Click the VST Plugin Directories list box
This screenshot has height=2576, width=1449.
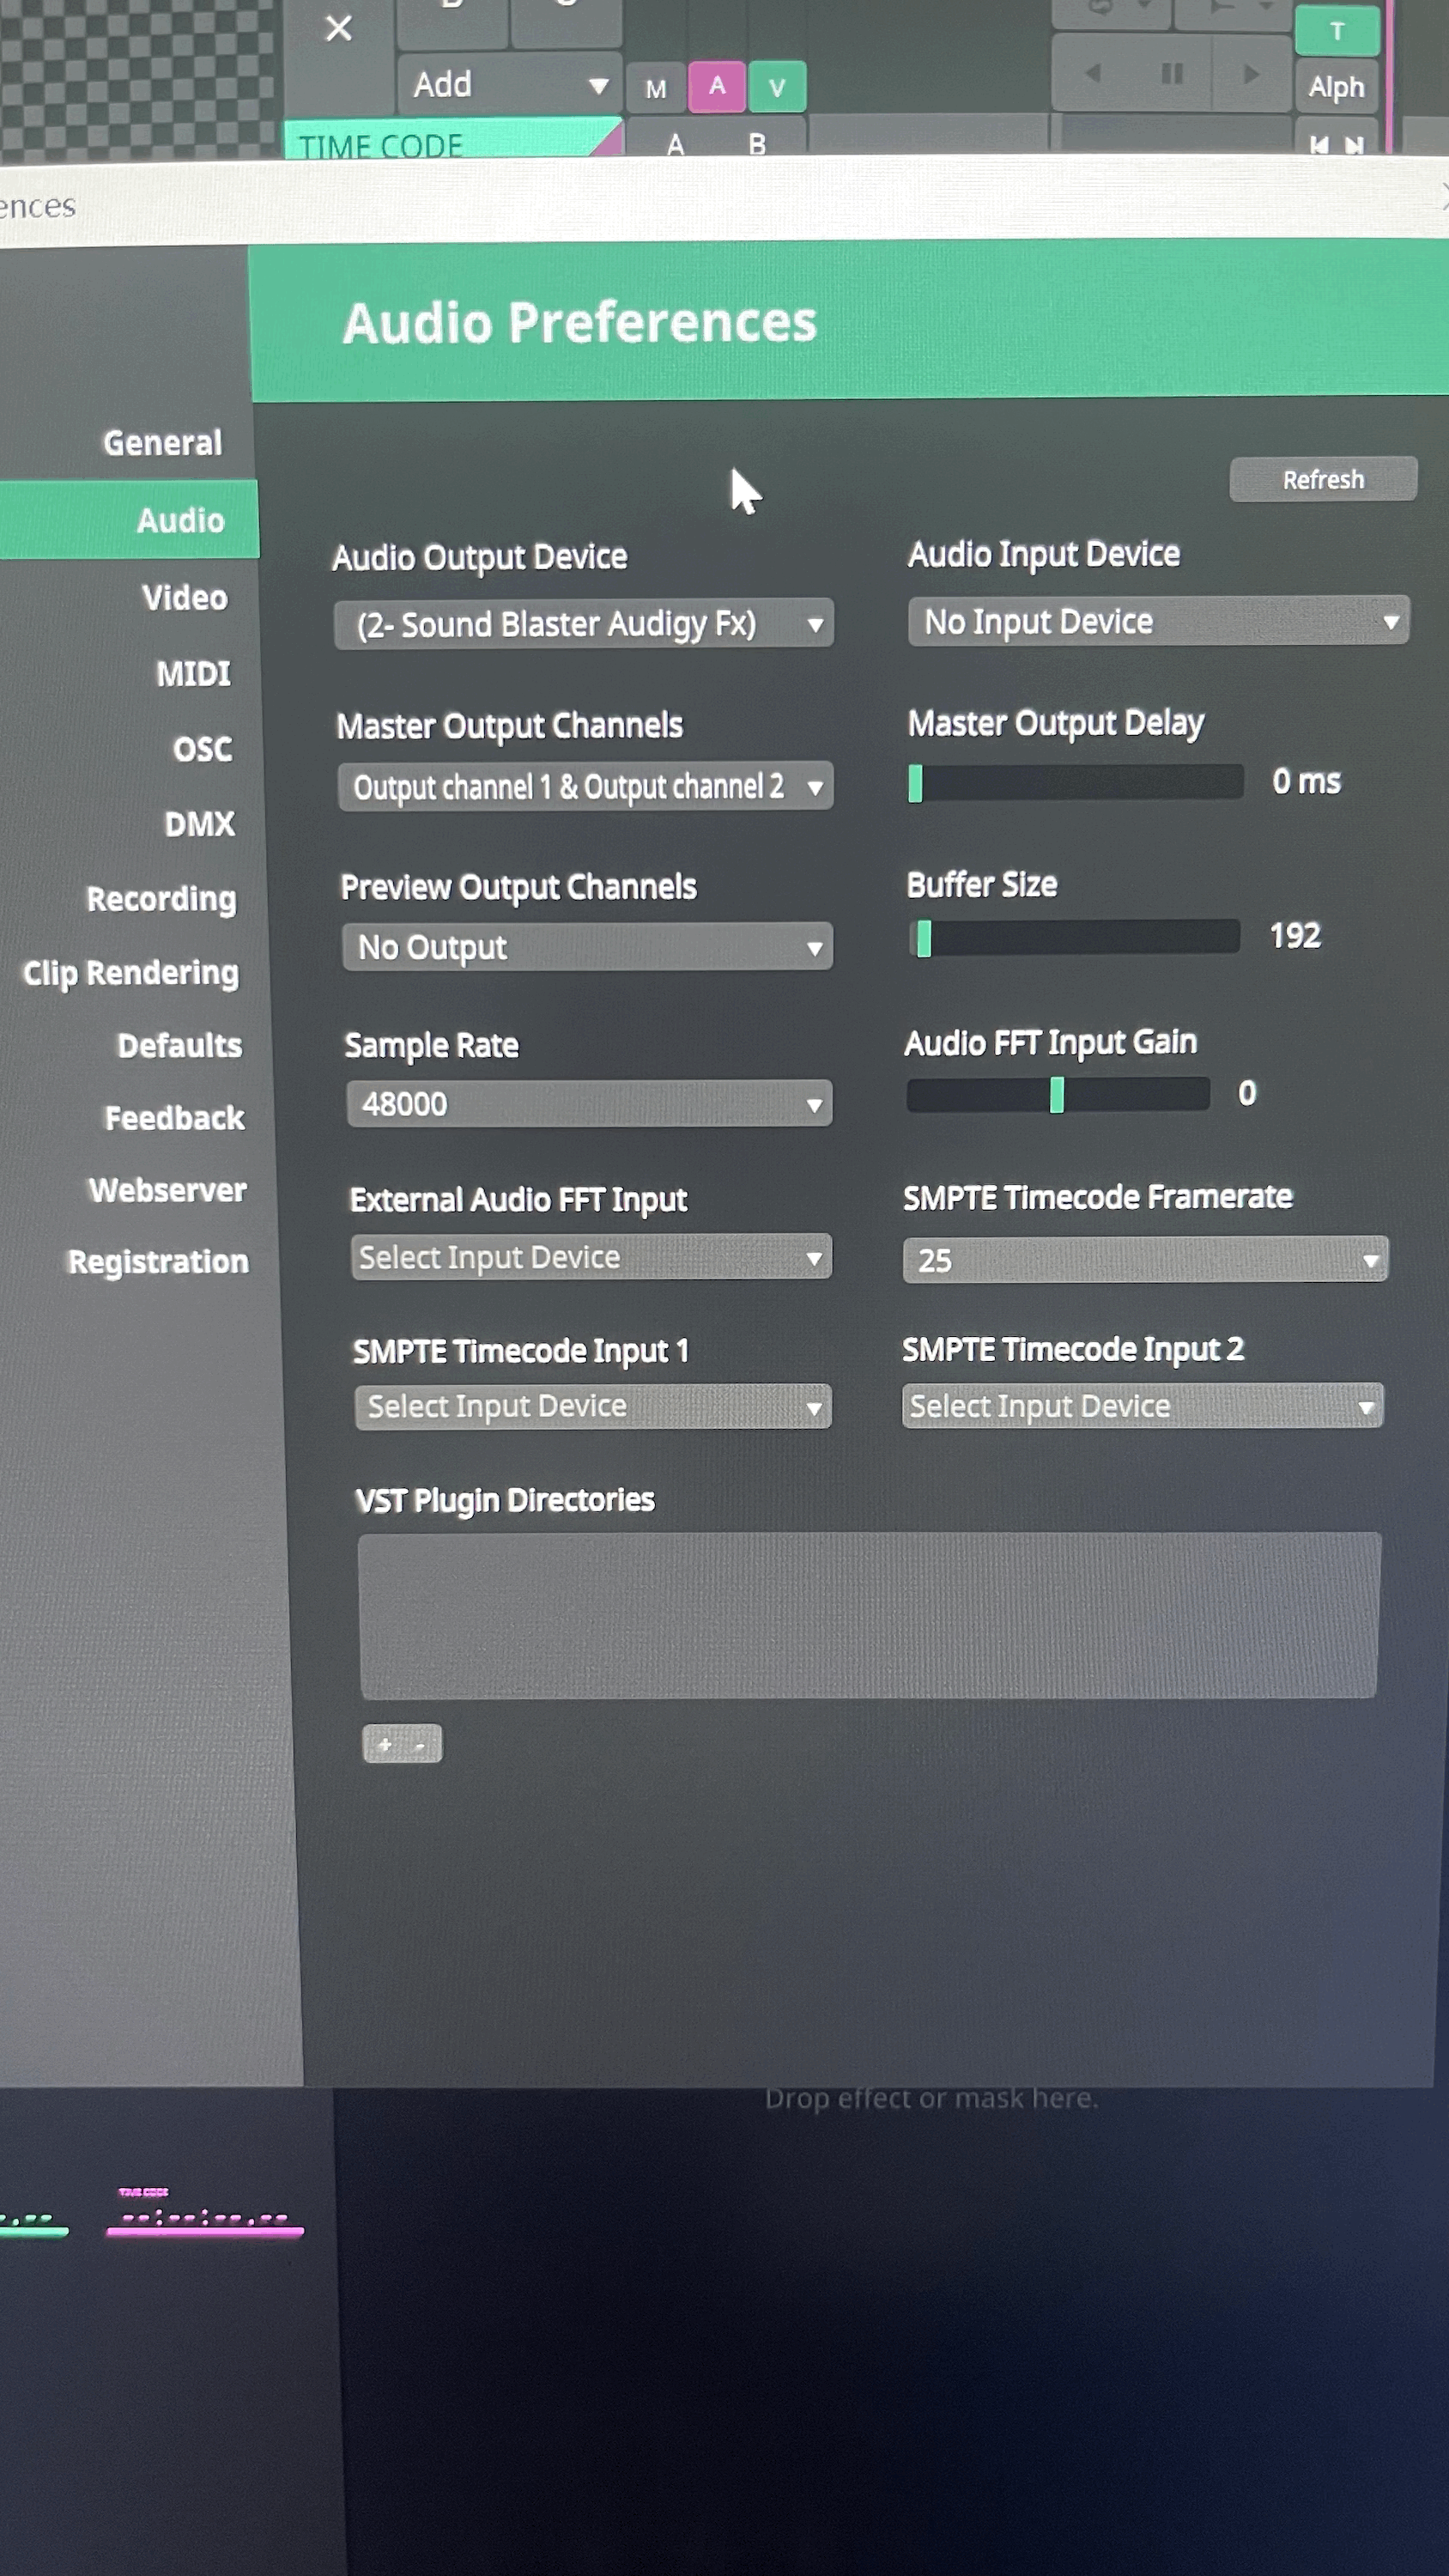[x=868, y=1615]
